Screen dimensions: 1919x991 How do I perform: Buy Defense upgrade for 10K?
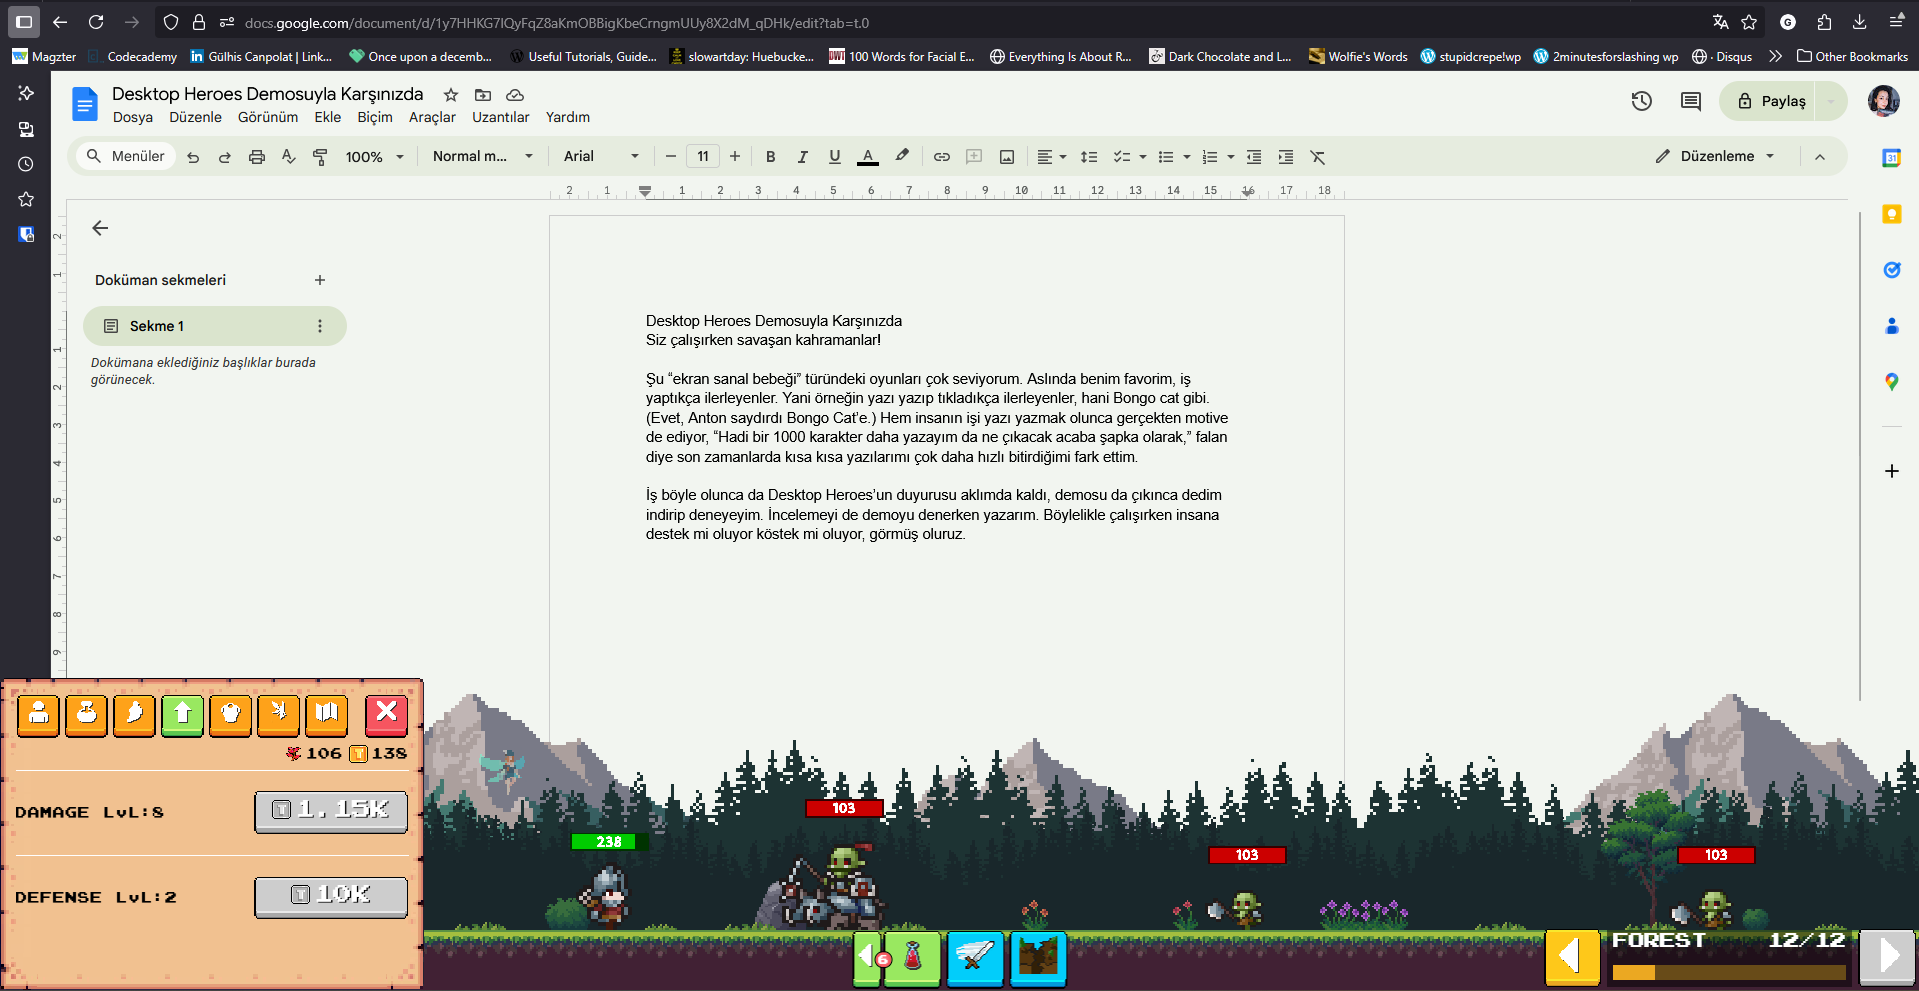[x=331, y=896]
